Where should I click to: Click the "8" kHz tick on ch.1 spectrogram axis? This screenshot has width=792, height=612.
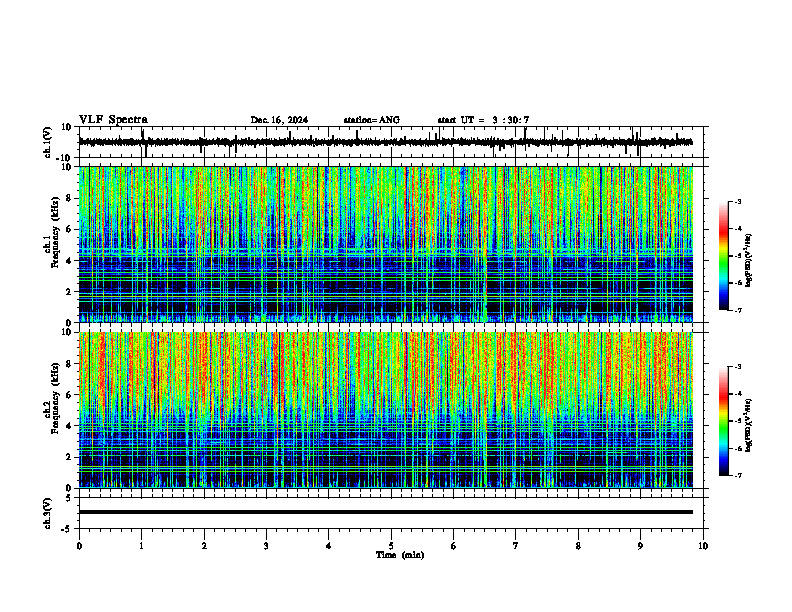click(x=70, y=198)
